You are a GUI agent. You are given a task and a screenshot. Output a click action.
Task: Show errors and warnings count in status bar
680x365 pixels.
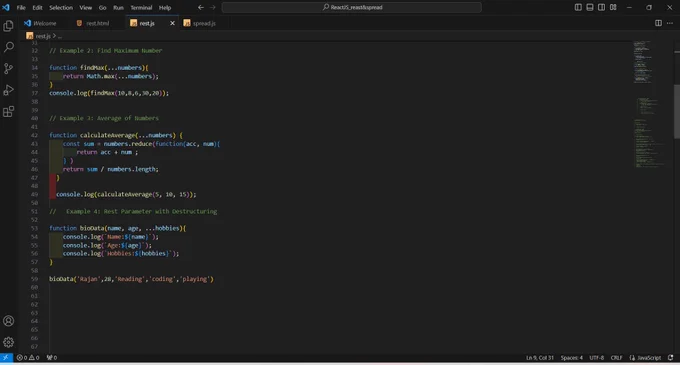[x=28, y=358]
